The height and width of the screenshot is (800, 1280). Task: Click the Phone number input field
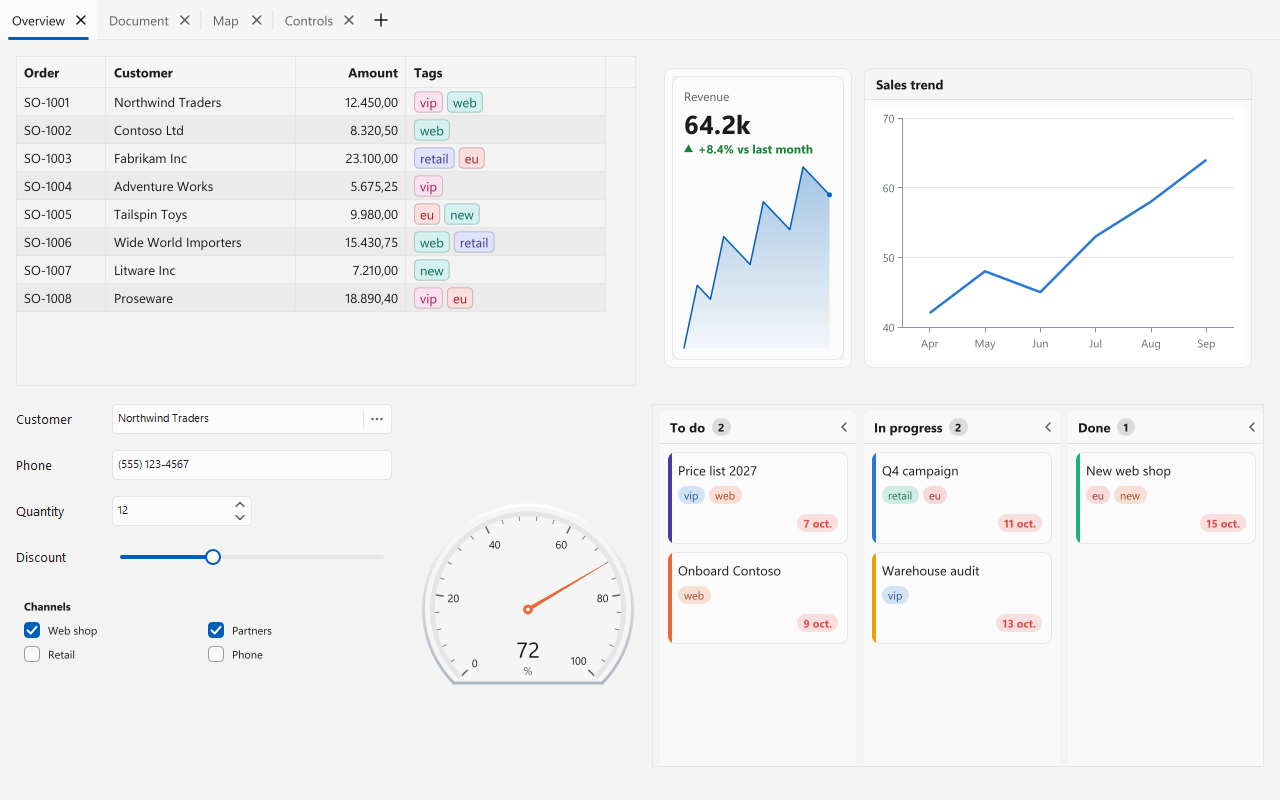coord(252,465)
